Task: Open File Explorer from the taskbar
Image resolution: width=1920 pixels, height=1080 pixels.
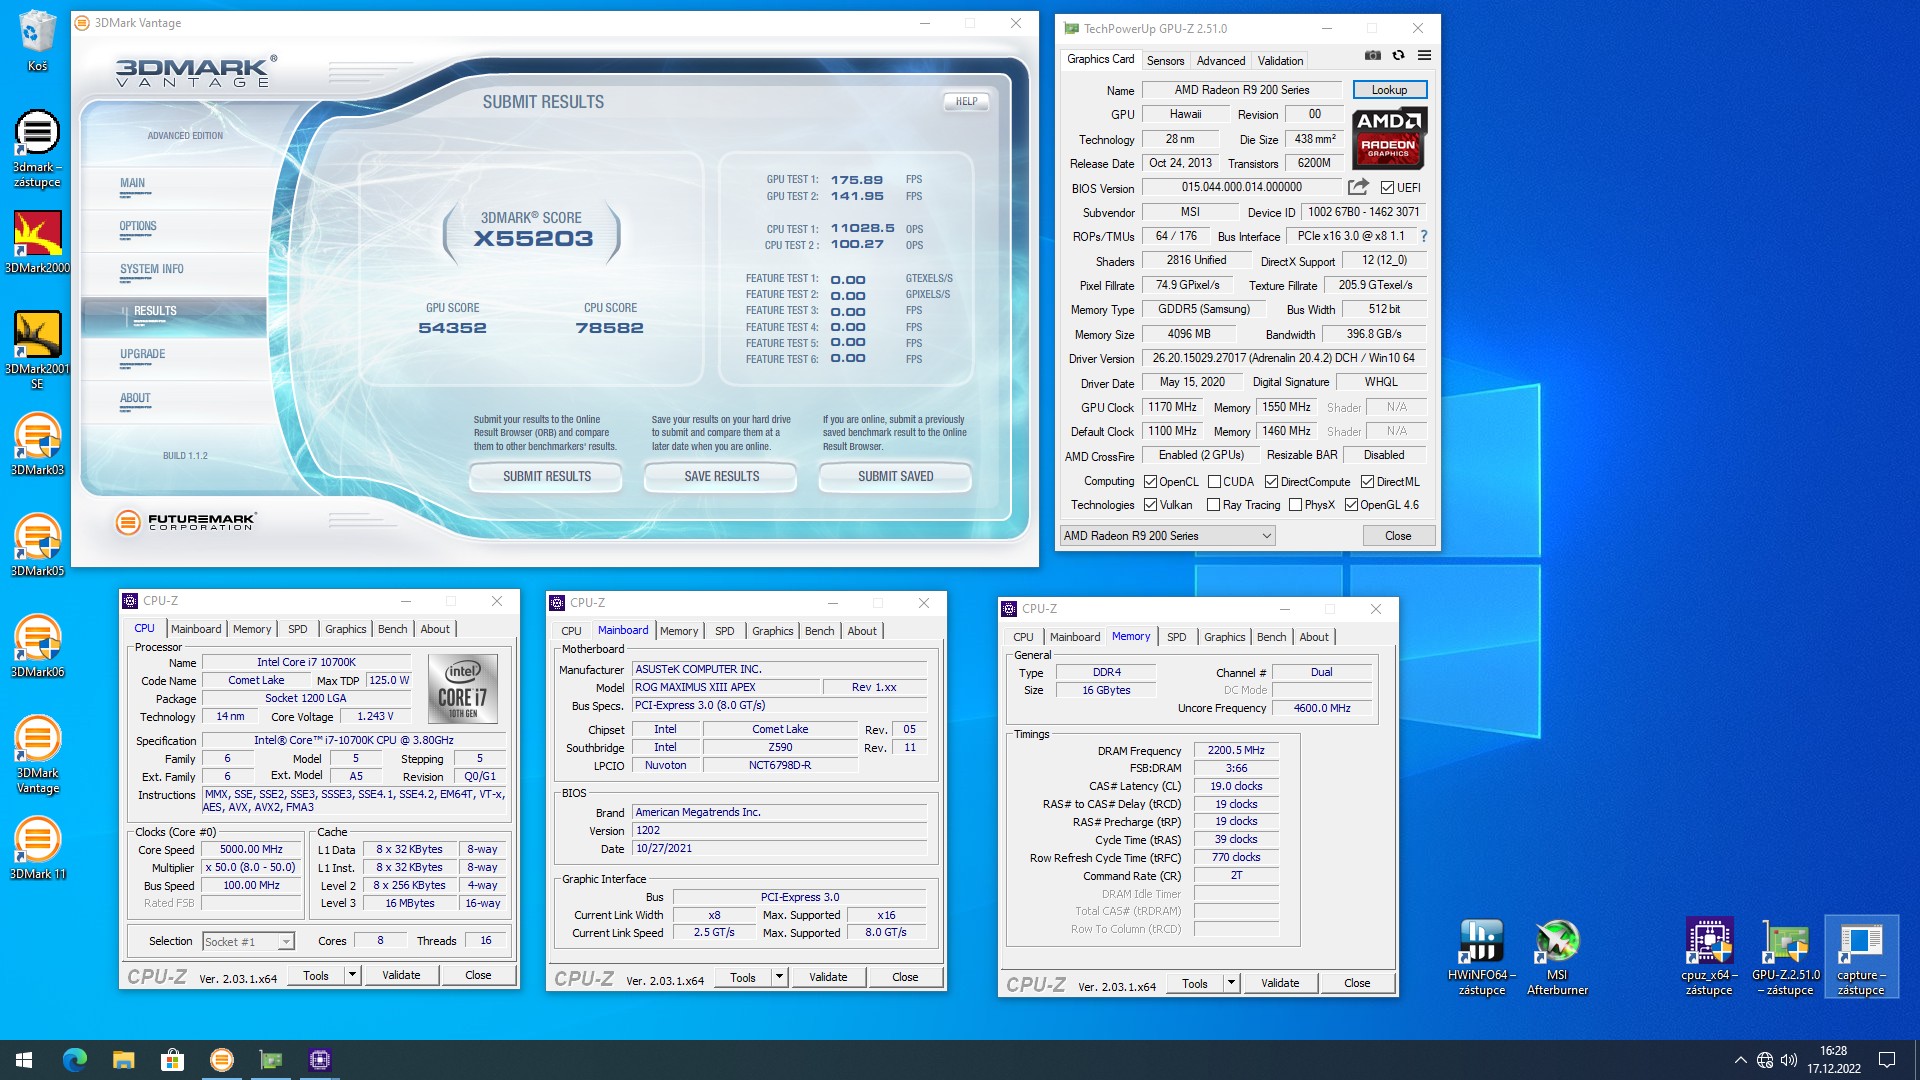Action: [123, 1060]
